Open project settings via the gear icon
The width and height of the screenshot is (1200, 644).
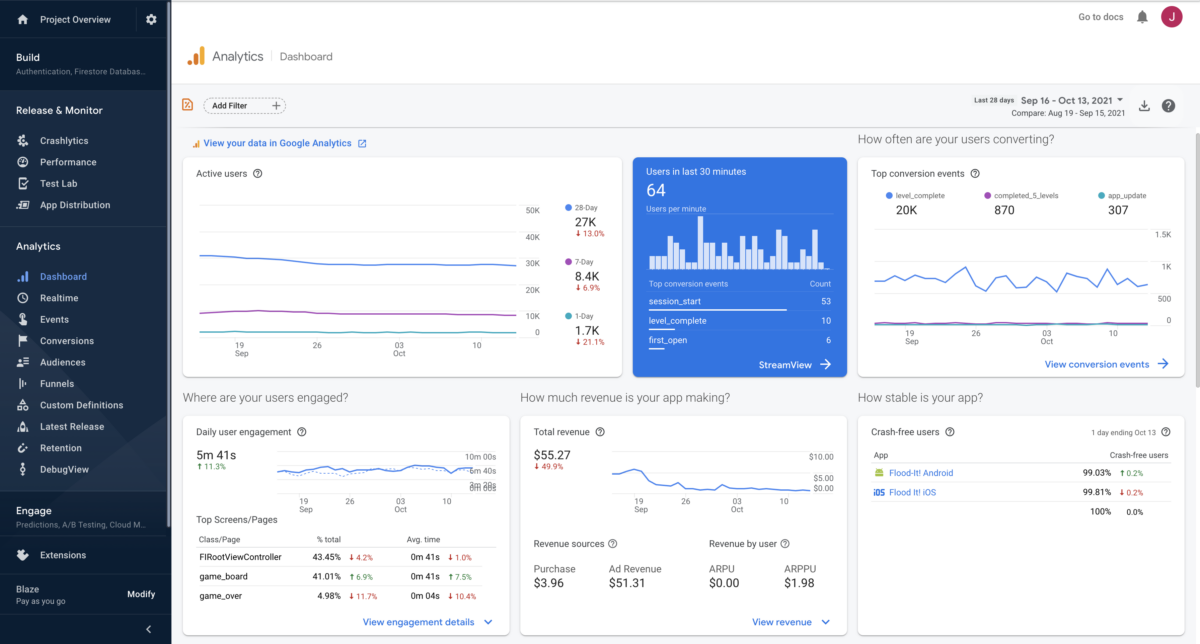click(x=150, y=18)
